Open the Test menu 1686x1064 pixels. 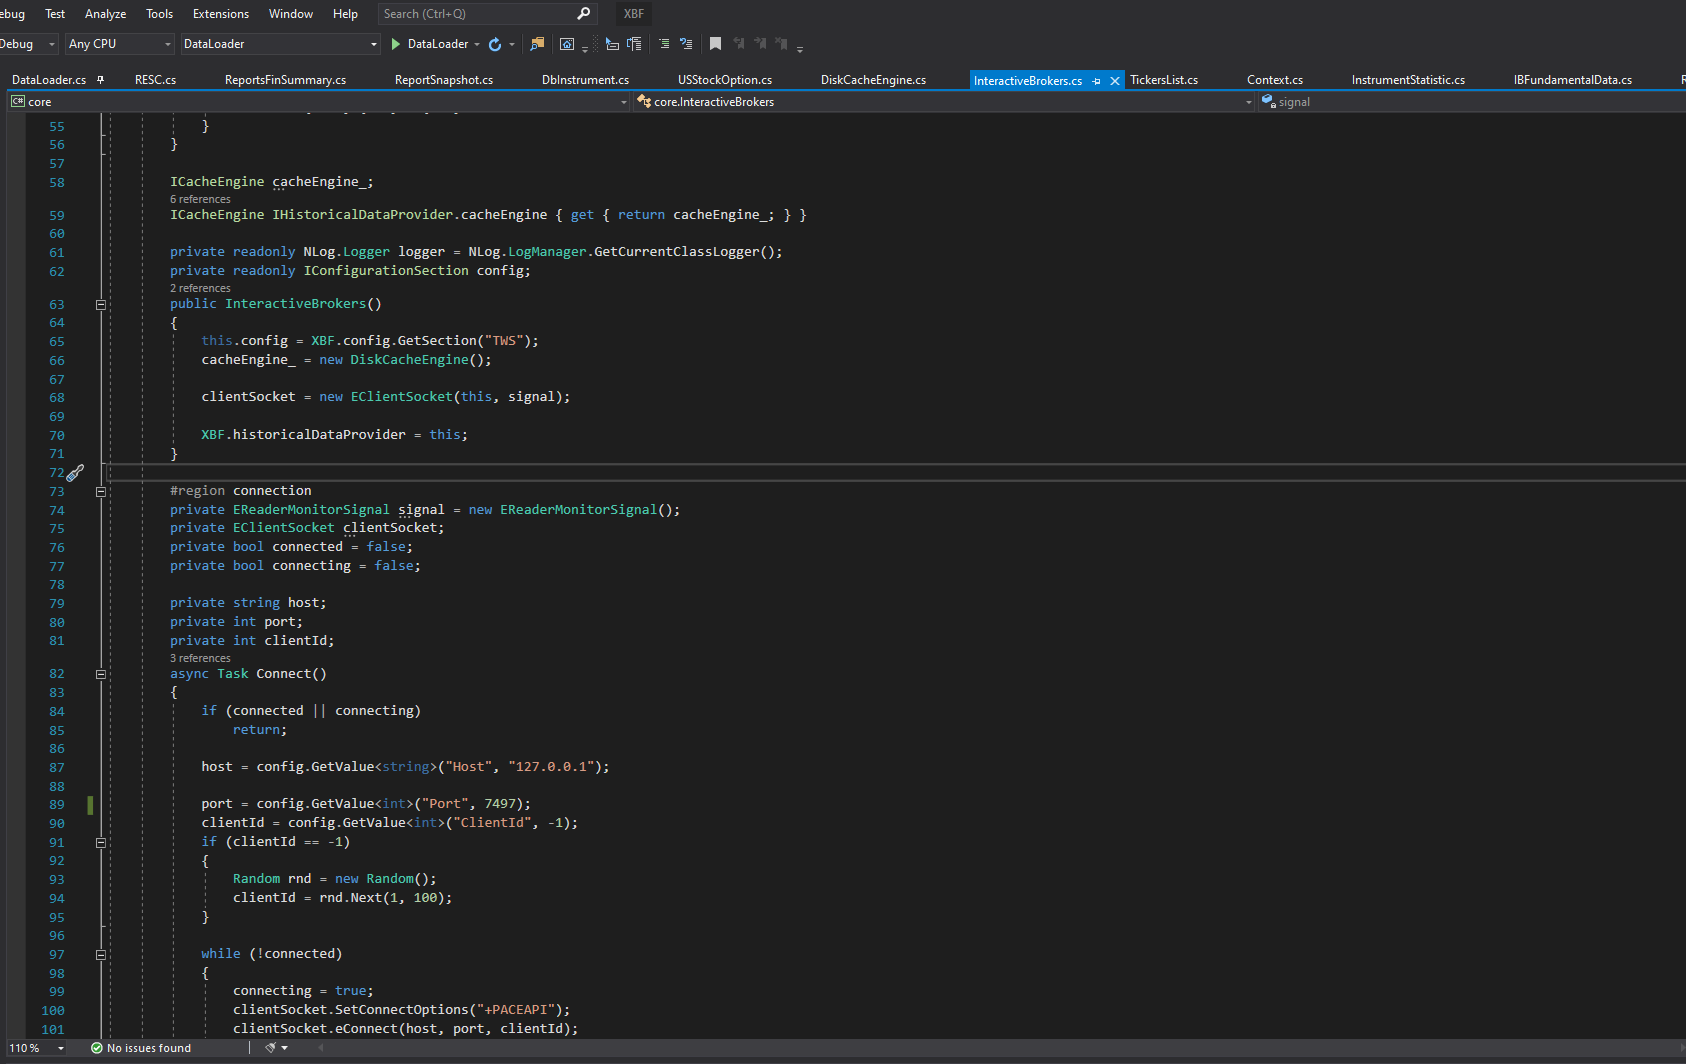(55, 14)
